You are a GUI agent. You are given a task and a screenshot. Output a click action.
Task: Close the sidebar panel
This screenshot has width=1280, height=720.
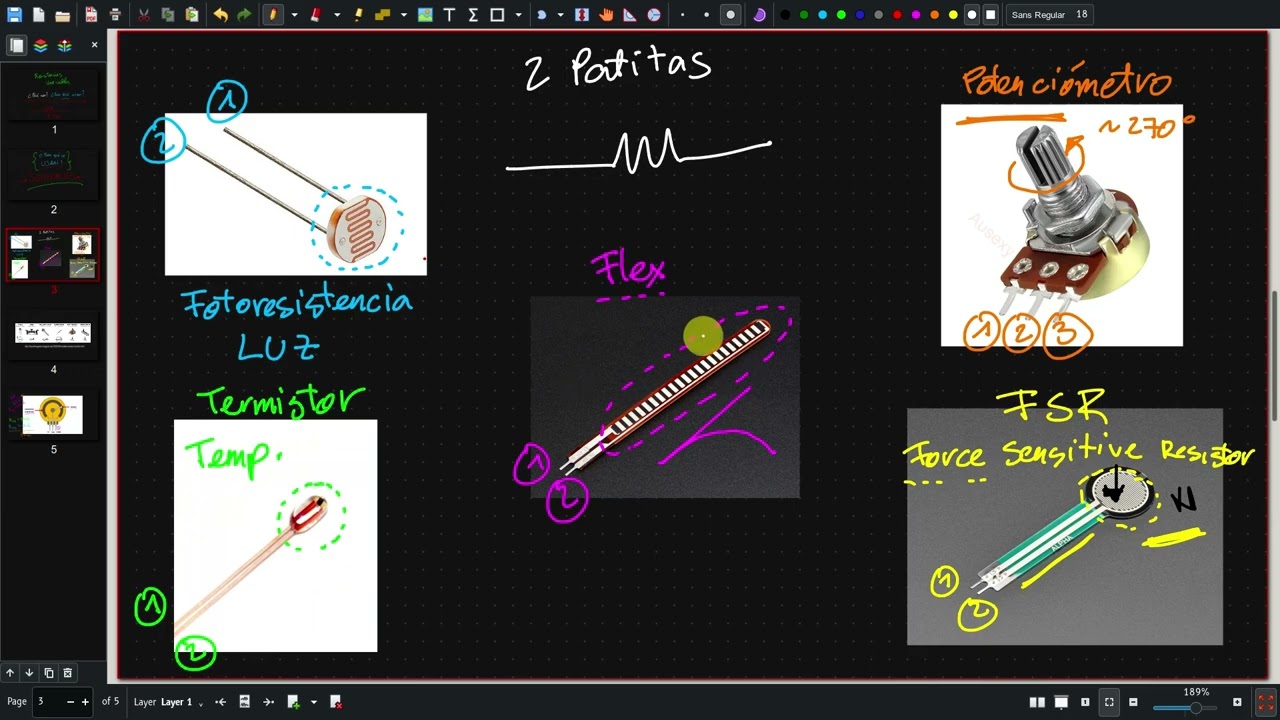(94, 45)
